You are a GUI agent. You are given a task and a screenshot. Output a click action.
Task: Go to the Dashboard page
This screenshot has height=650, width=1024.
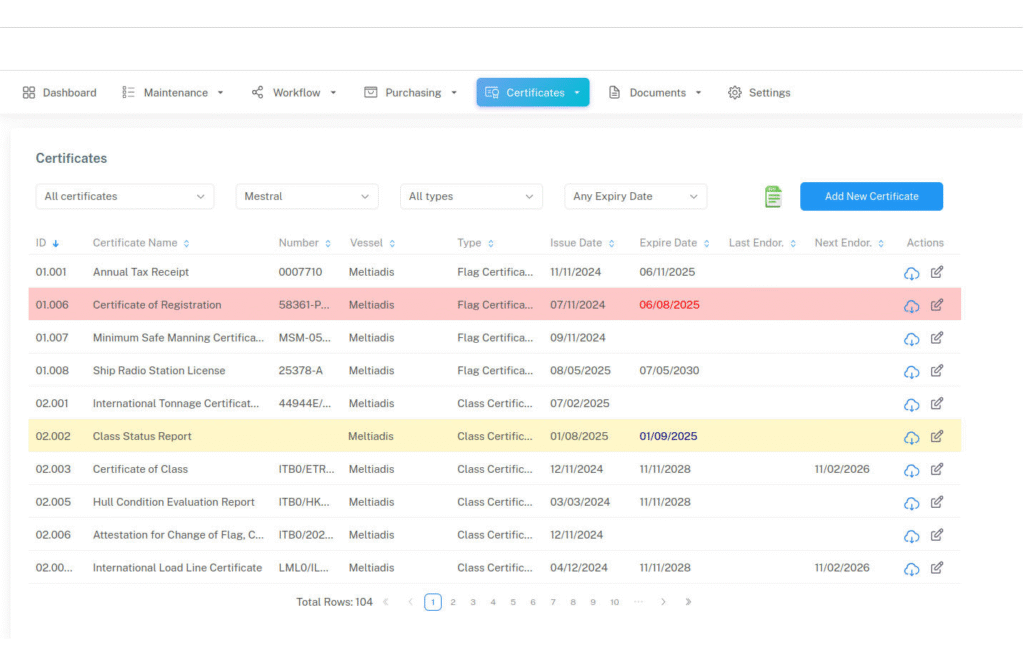point(60,93)
